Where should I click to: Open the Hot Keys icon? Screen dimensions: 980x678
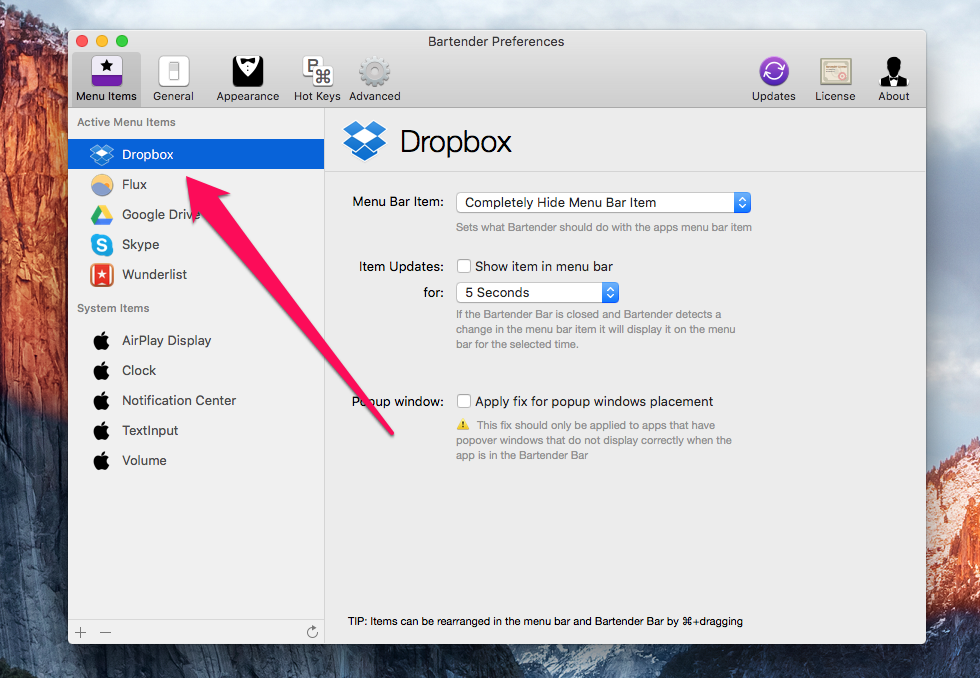click(x=318, y=71)
